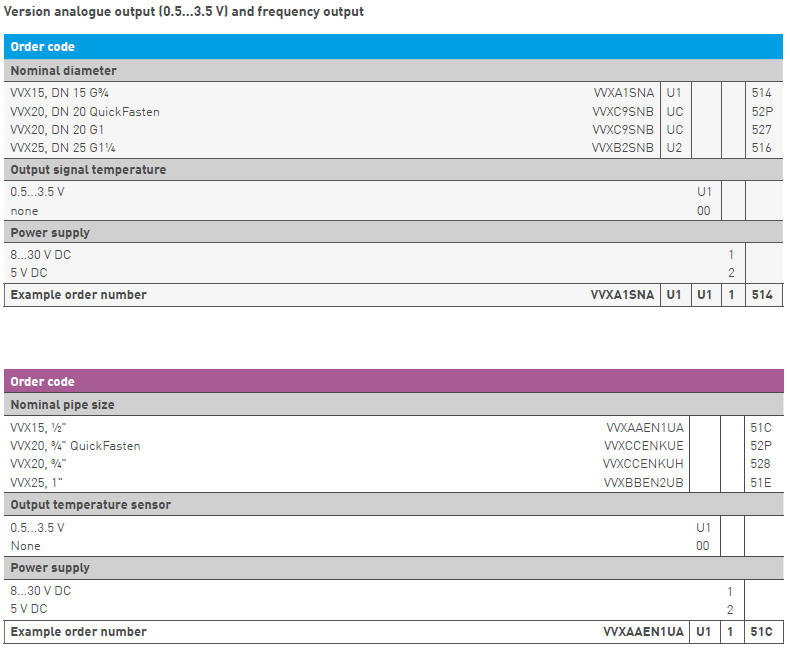This screenshot has height=648, width=790.
Task: Click '00' code under Output temperature sensor
Action: (x=703, y=546)
